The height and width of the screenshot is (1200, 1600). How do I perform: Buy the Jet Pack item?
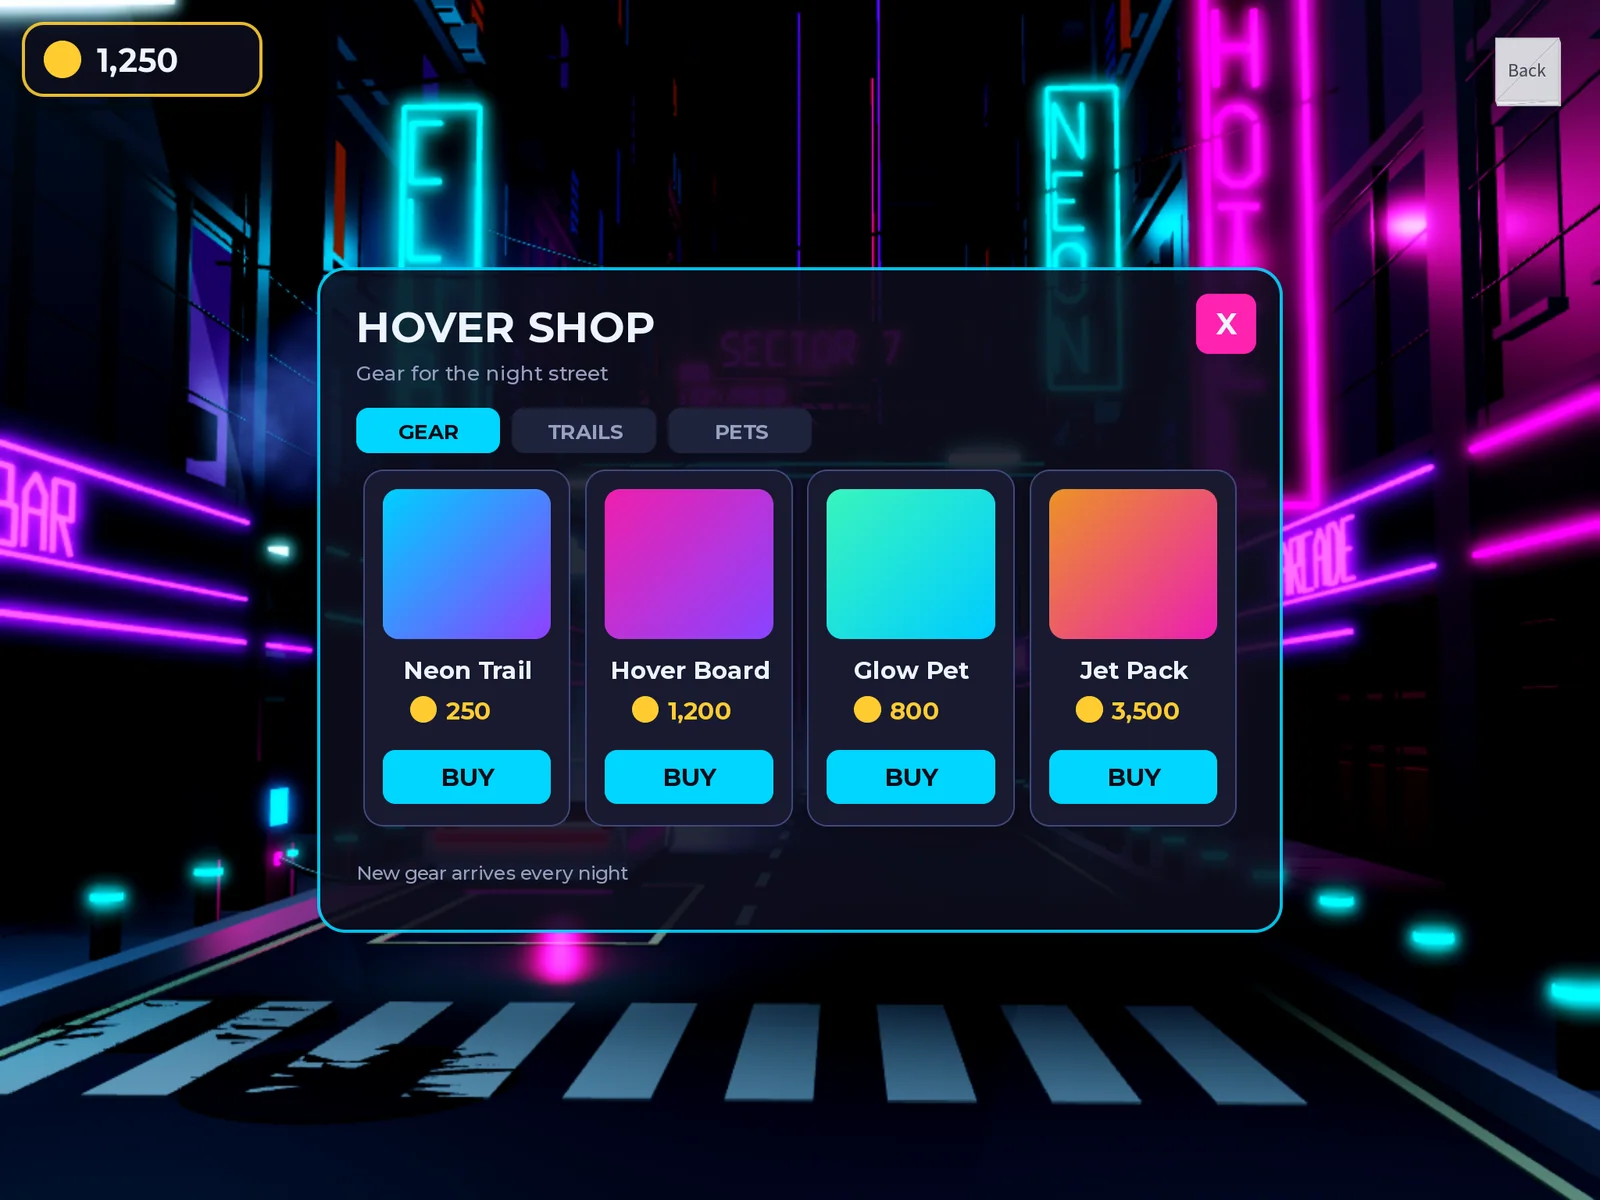click(1133, 777)
